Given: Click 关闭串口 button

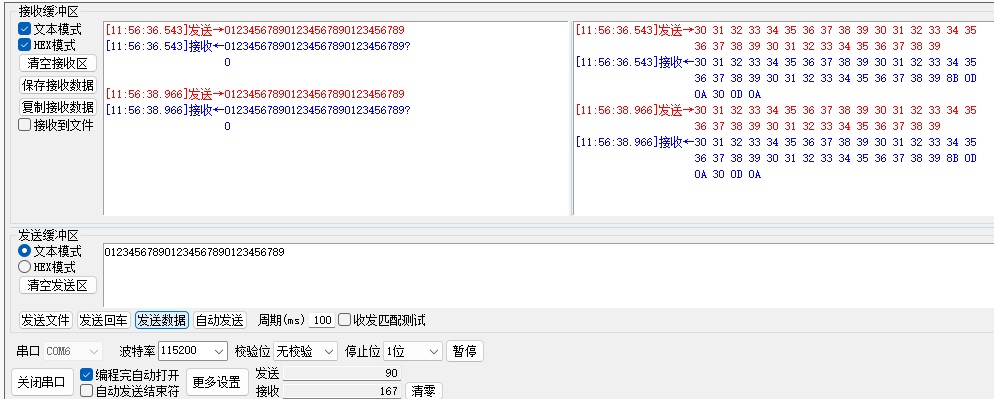Looking at the screenshot, I should coord(42,382).
